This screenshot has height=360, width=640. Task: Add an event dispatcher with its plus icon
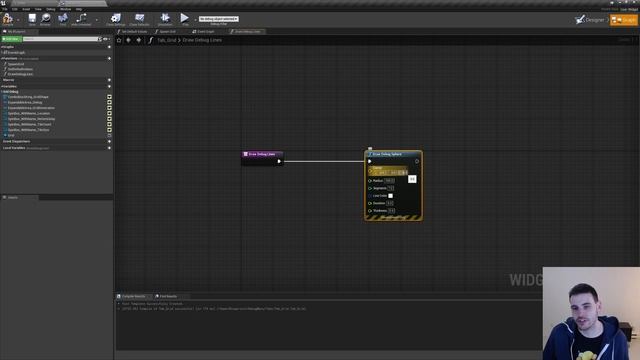pos(109,141)
